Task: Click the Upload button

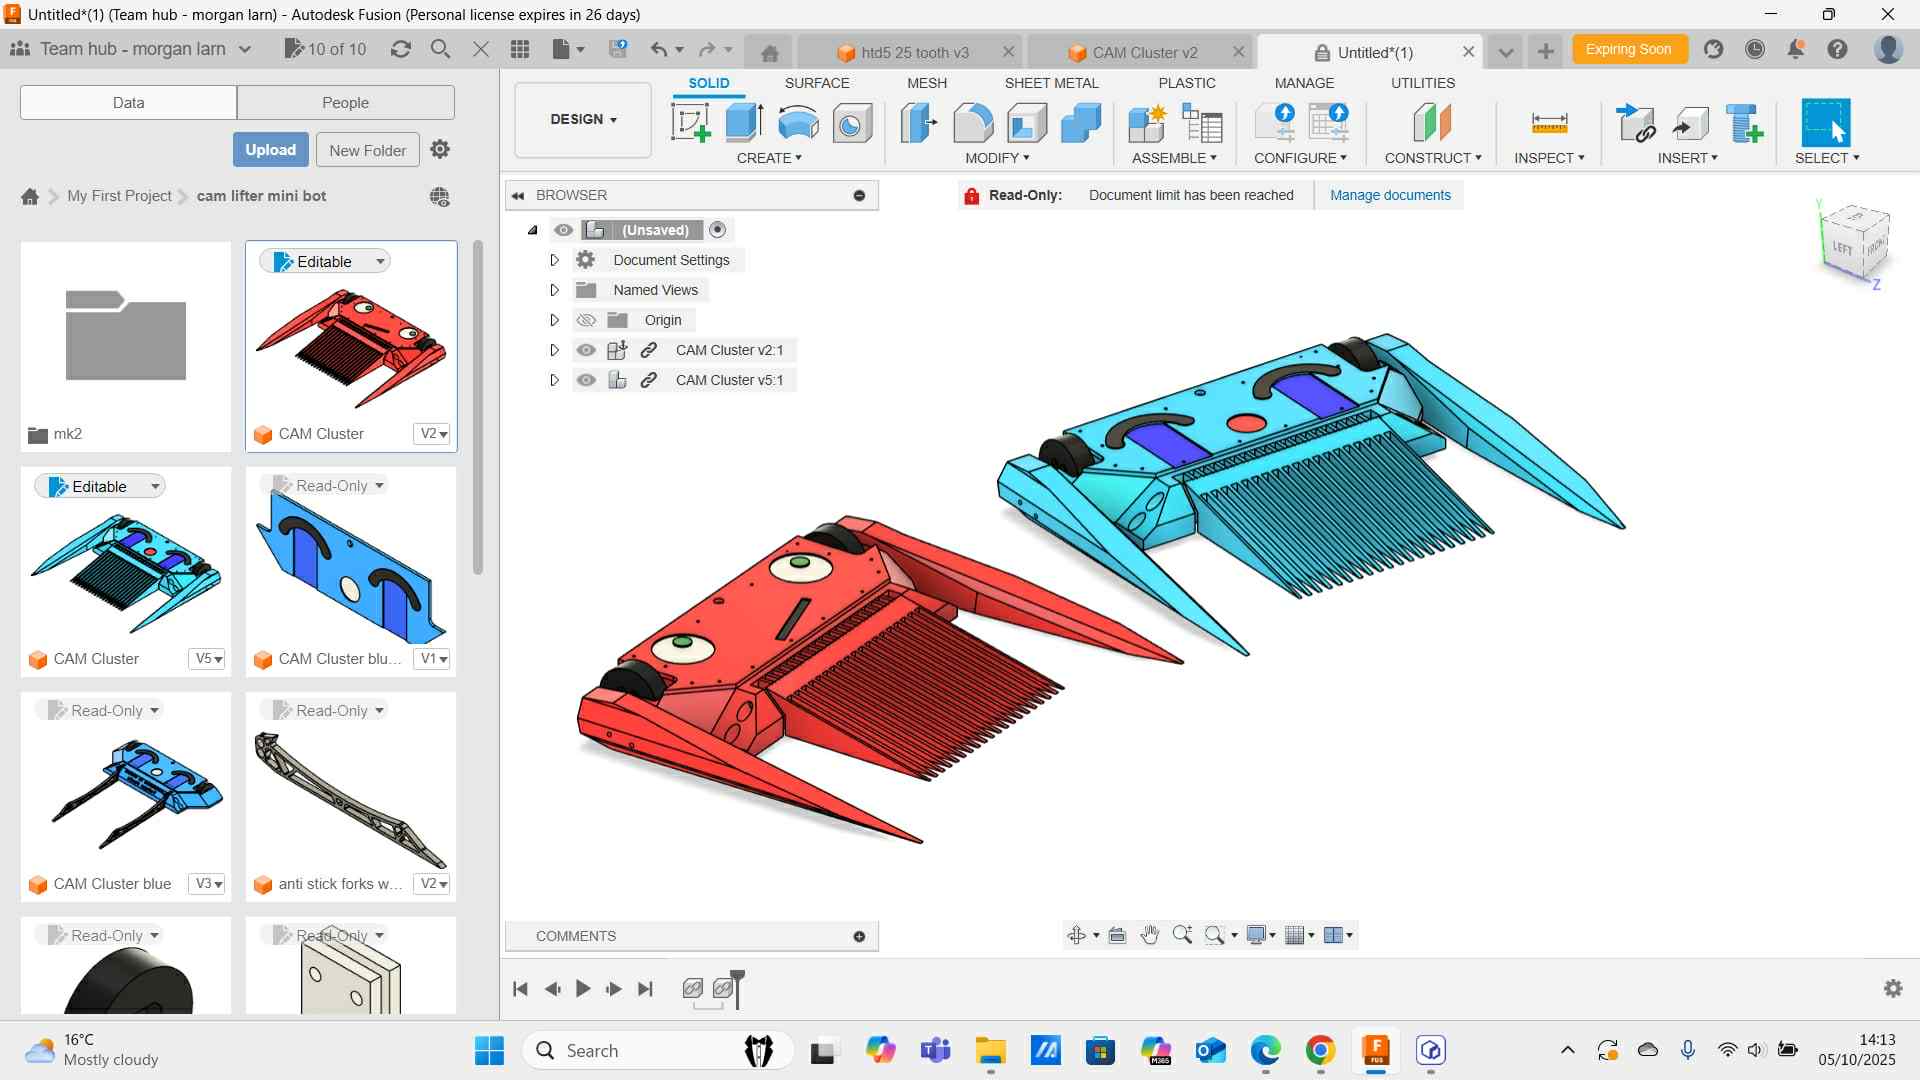Action: (x=270, y=150)
